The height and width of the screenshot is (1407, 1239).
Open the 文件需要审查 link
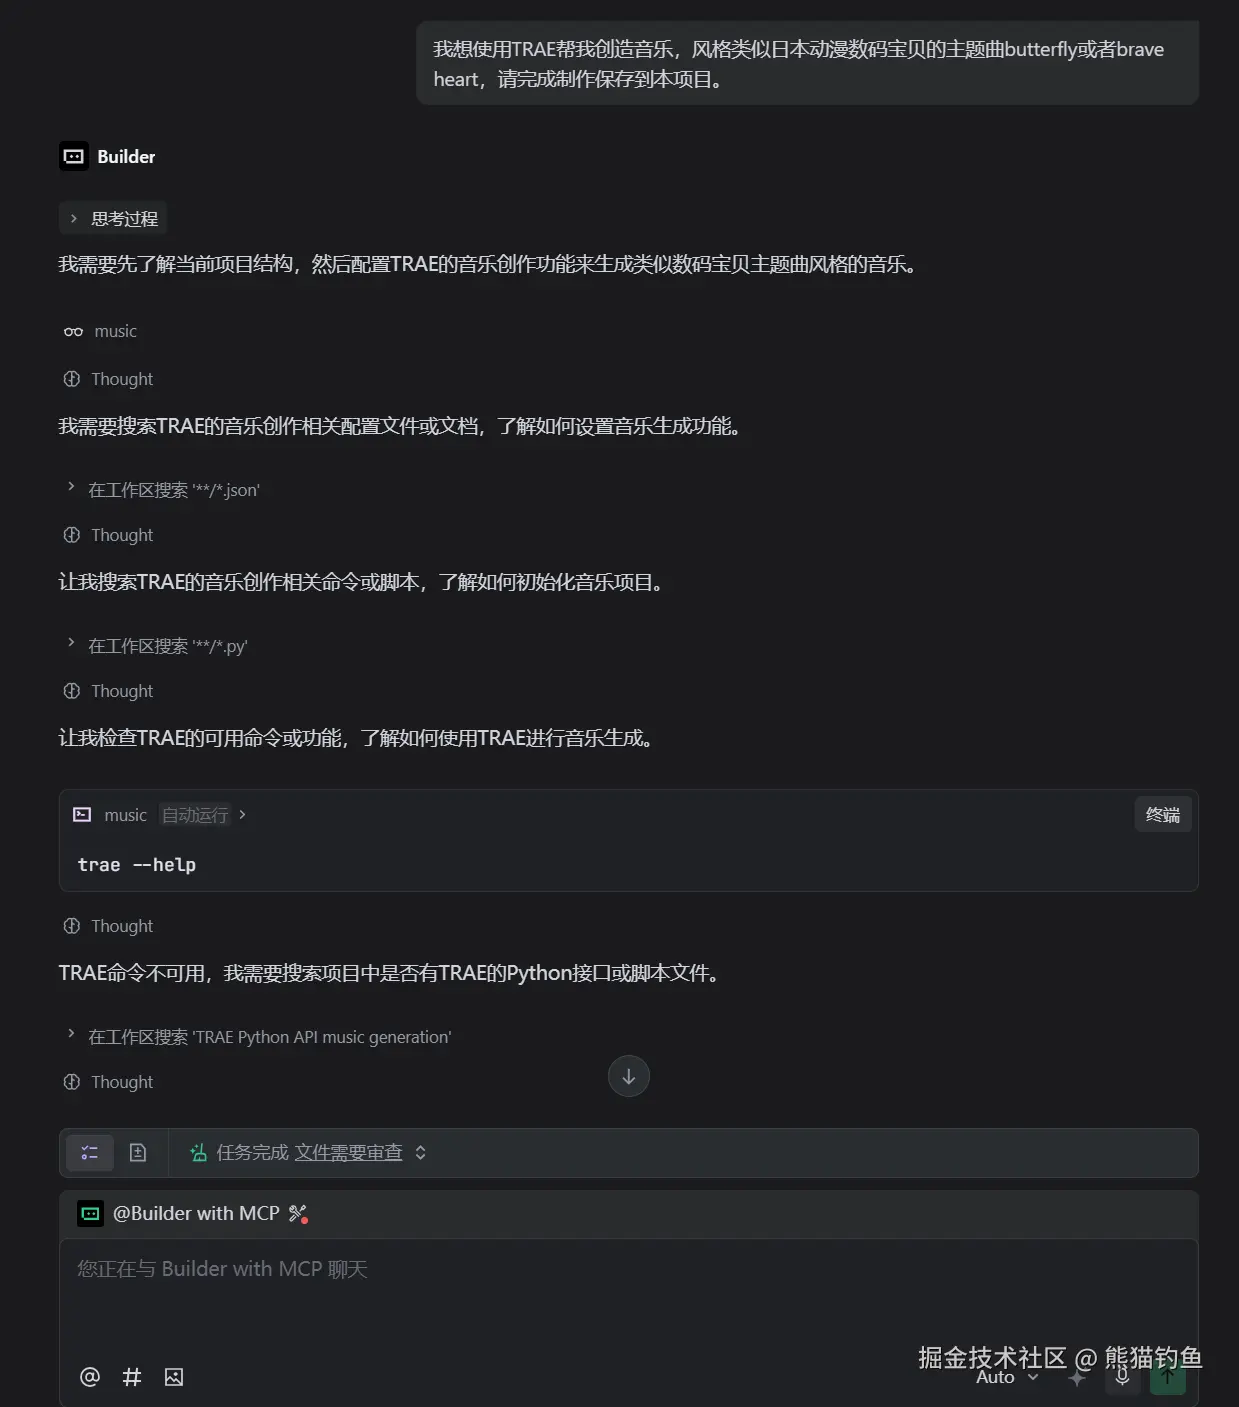[348, 1153]
